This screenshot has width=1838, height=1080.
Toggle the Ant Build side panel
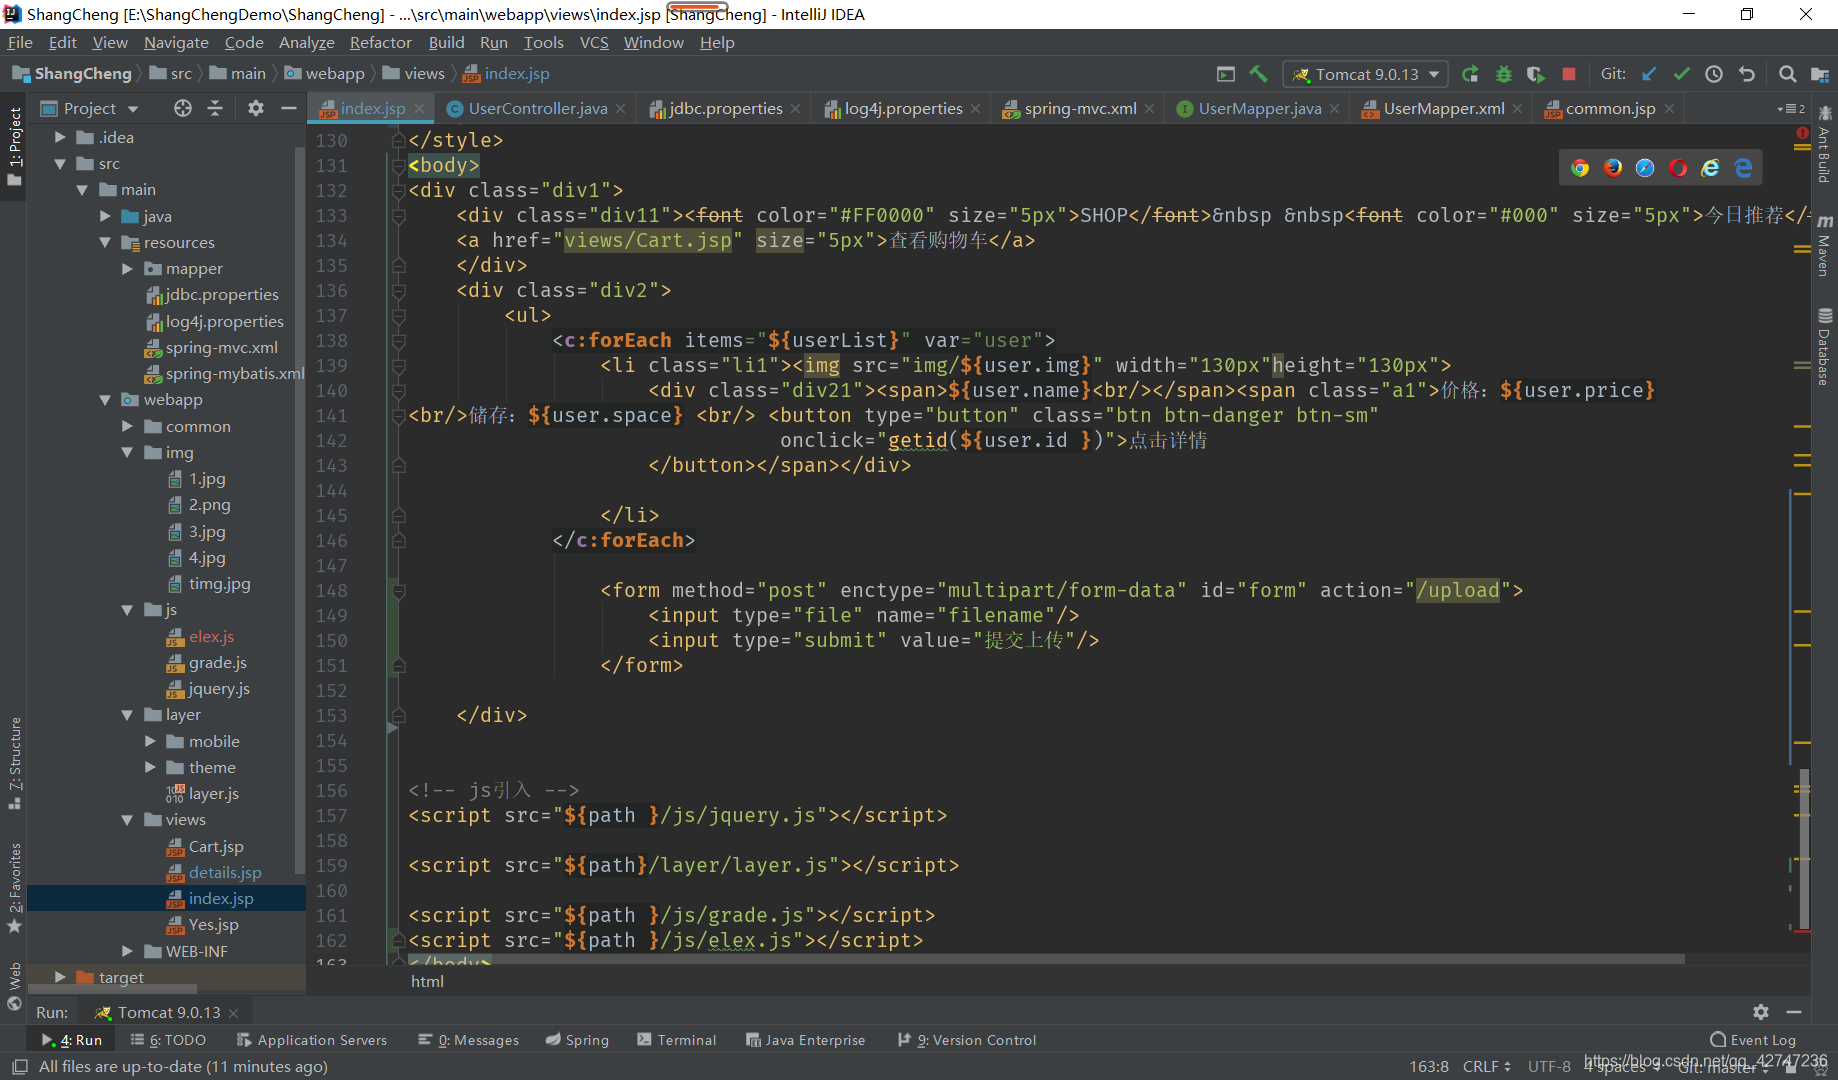pos(1824,144)
